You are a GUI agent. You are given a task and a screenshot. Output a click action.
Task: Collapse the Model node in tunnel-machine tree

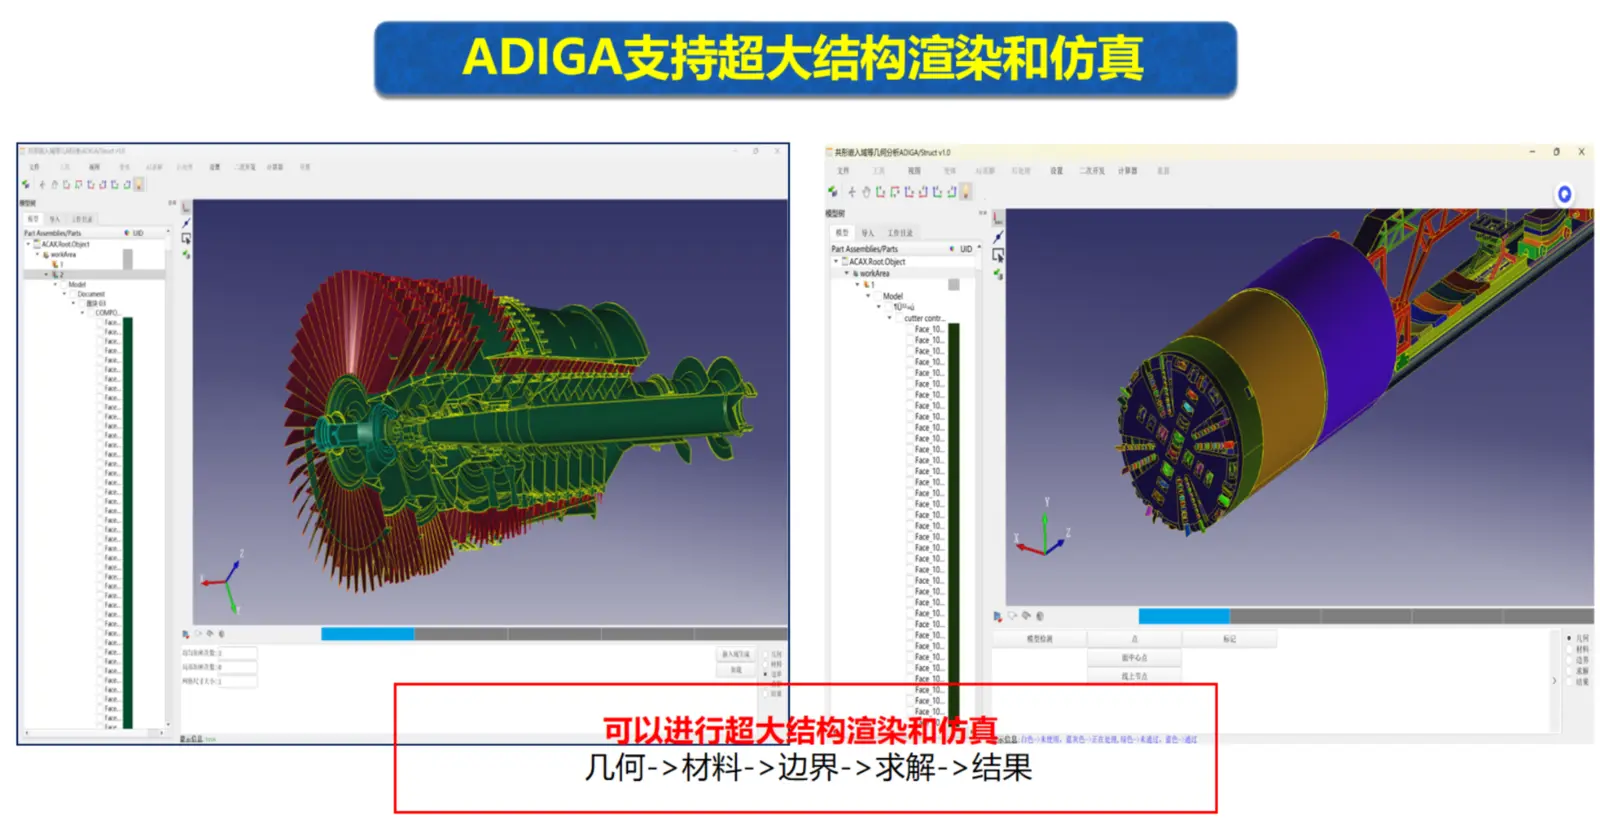[868, 295]
